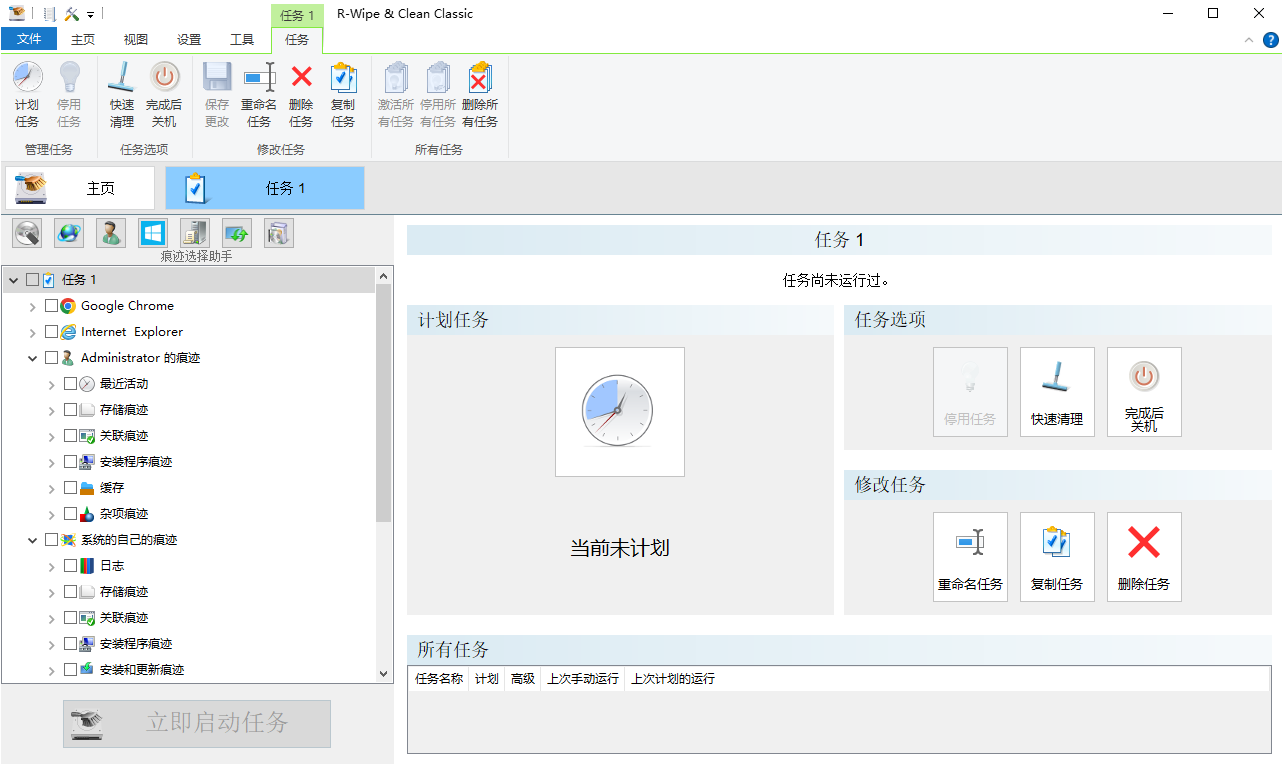Click the disc icon in 痕迹选择助手

pos(27,233)
